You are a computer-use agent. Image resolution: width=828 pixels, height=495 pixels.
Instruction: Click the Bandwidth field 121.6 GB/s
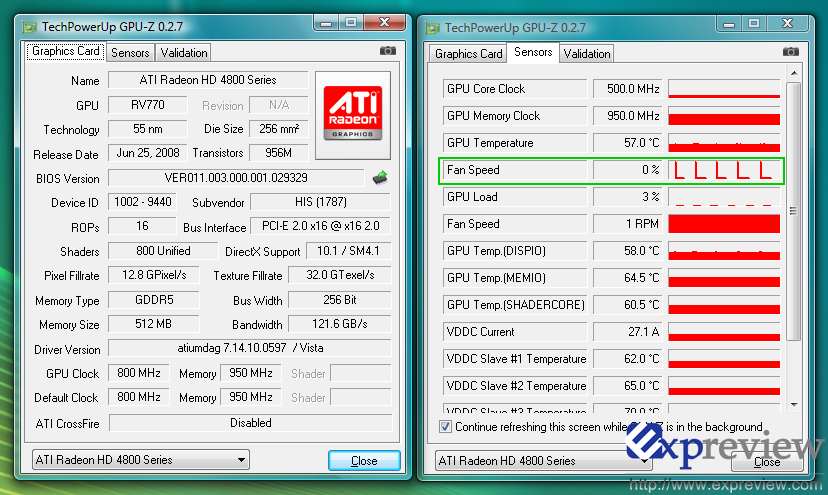[x=340, y=324]
